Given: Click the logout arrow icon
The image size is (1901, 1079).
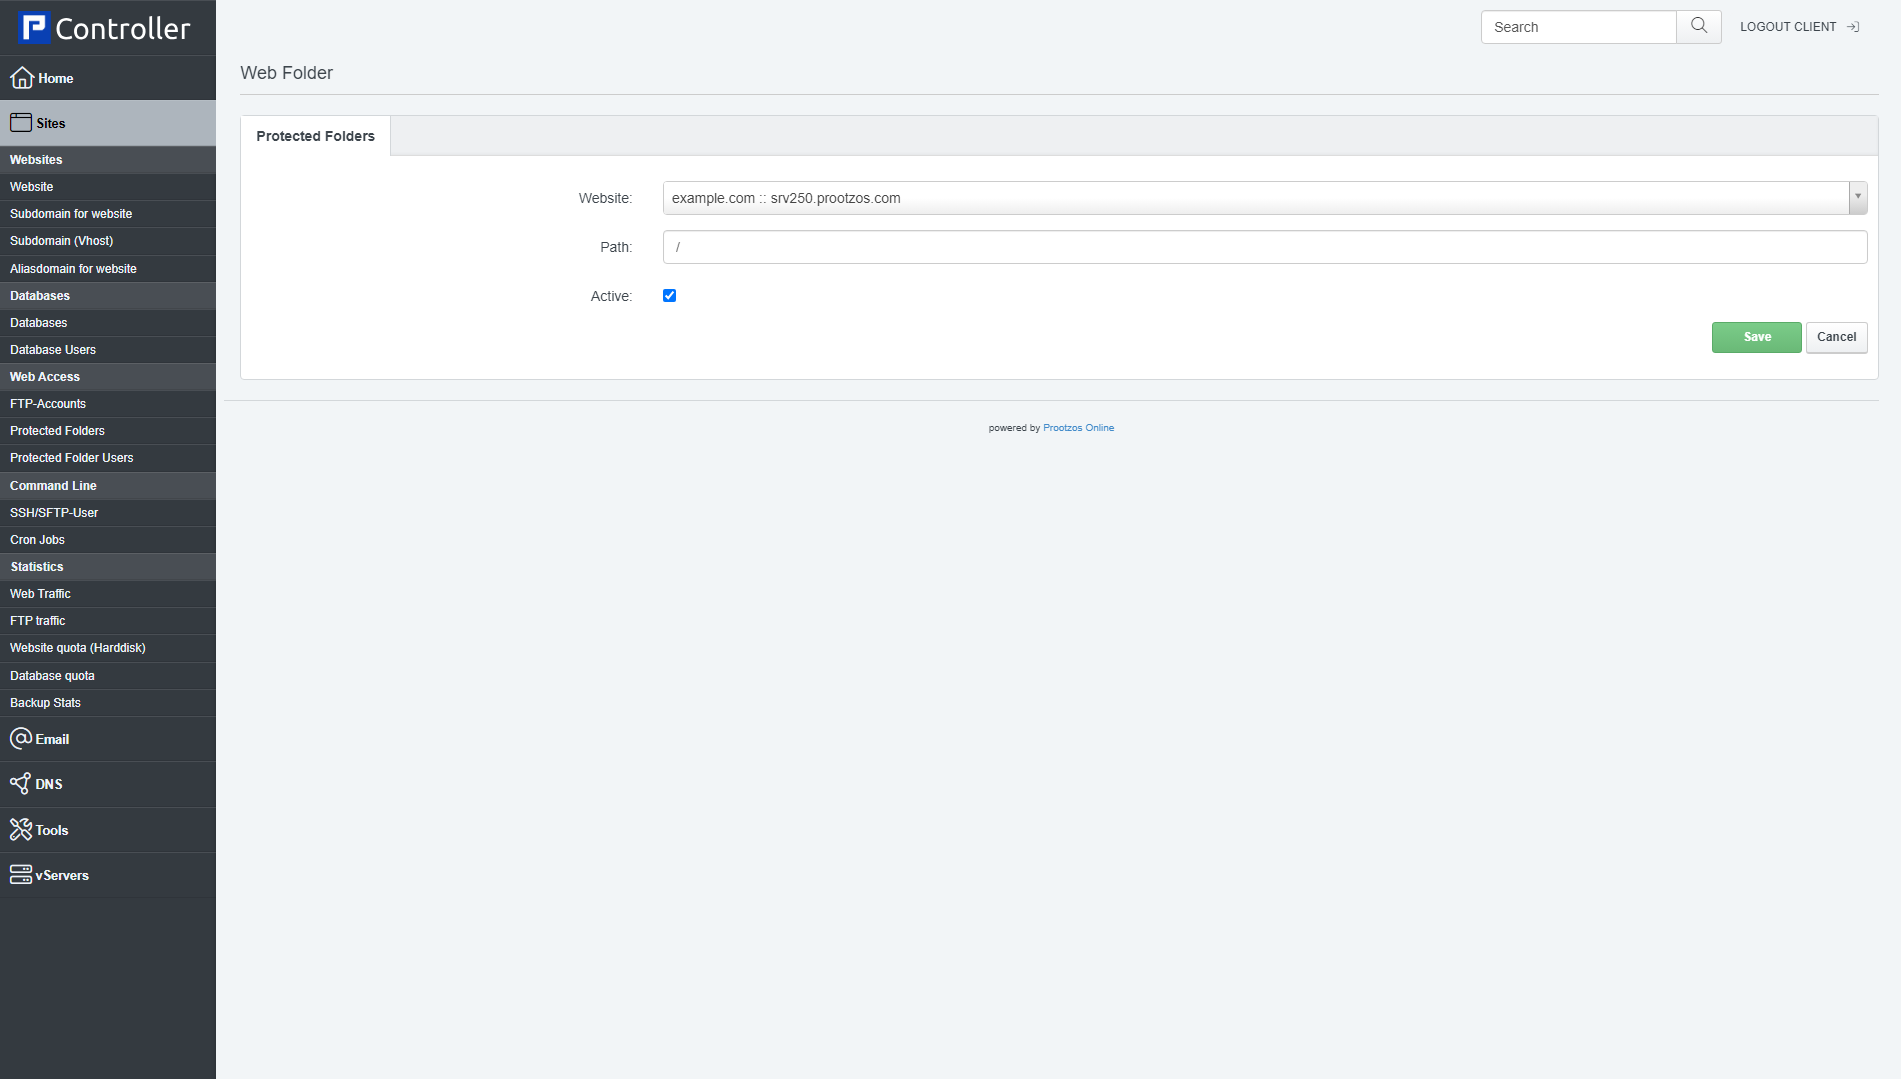Looking at the screenshot, I should point(1853,27).
